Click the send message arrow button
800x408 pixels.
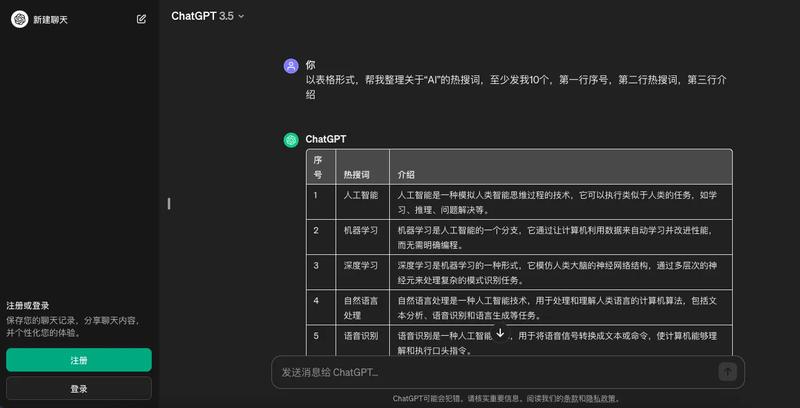tap(727, 372)
